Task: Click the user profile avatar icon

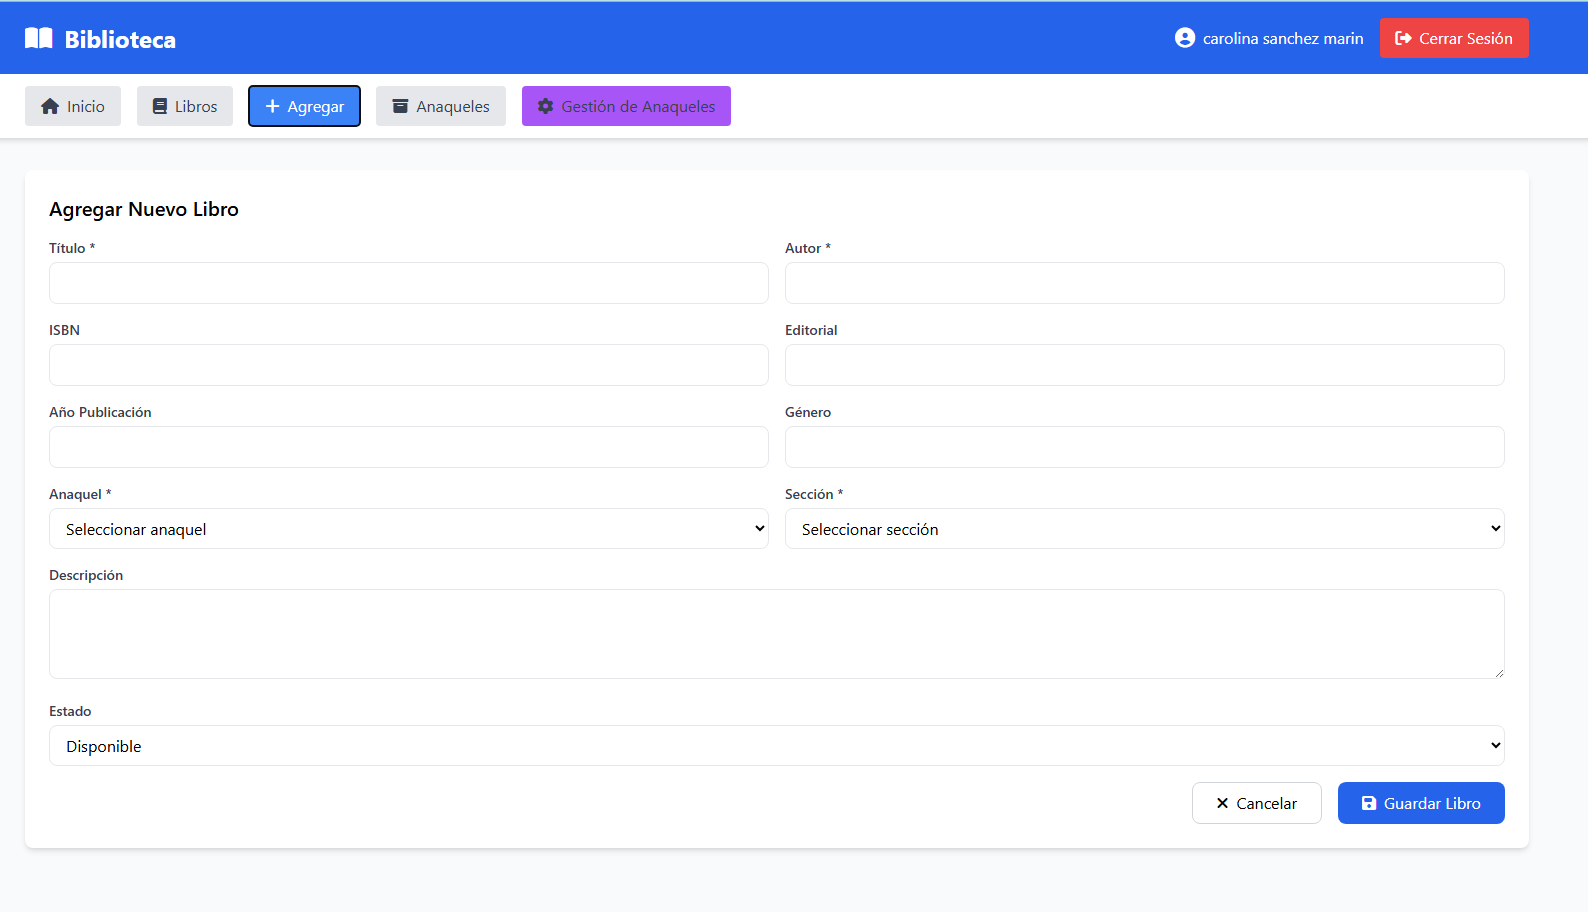Action: pyautogui.click(x=1185, y=38)
